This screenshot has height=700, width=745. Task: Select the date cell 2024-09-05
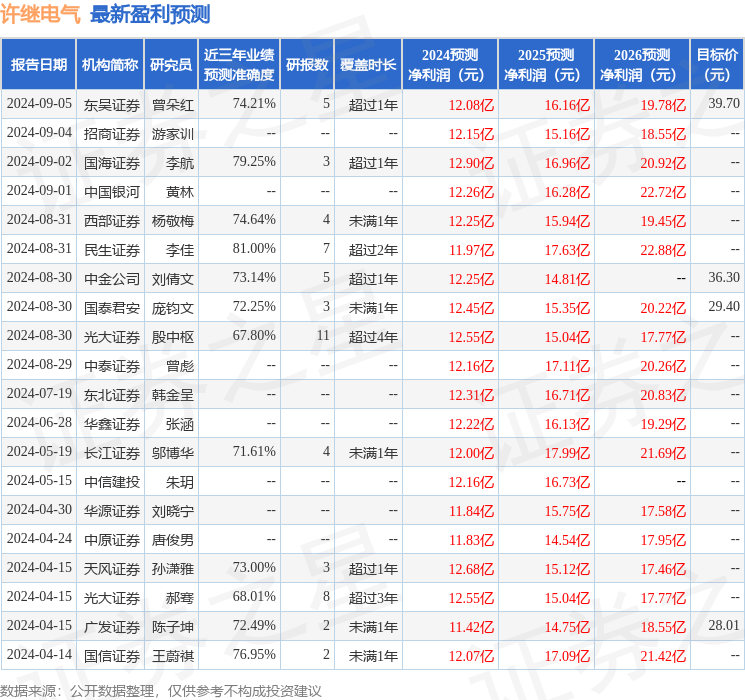point(39,104)
